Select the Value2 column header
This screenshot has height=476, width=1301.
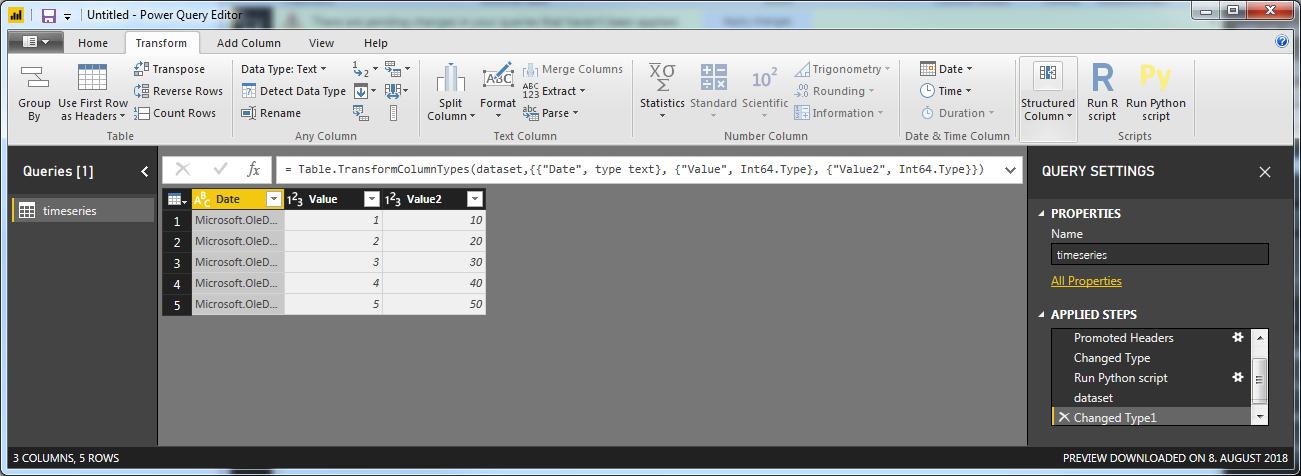coord(434,199)
